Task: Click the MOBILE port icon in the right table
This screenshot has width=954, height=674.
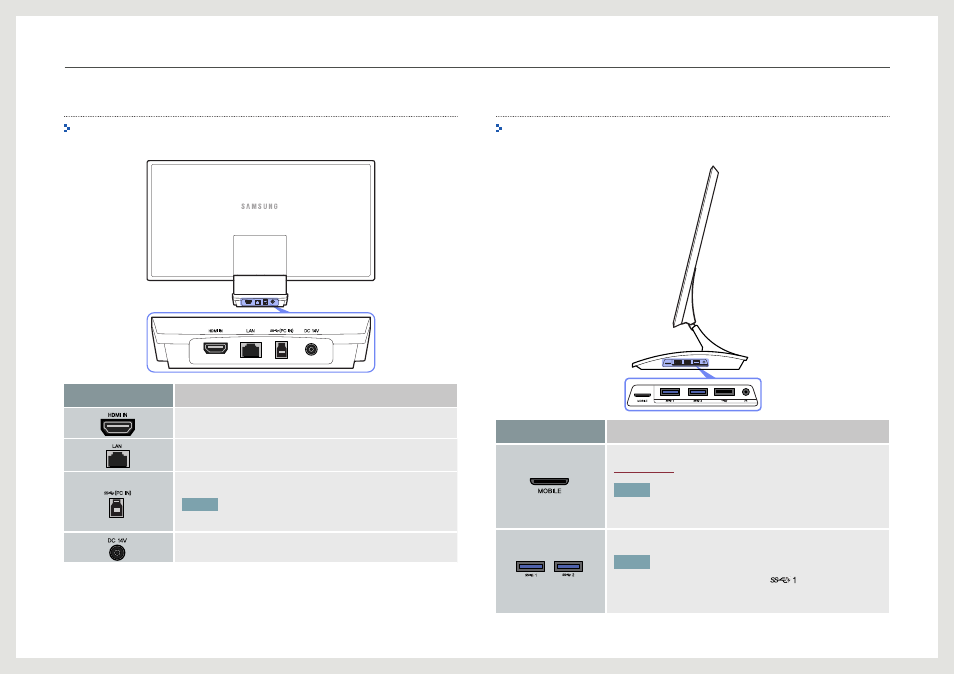Action: click(549, 481)
